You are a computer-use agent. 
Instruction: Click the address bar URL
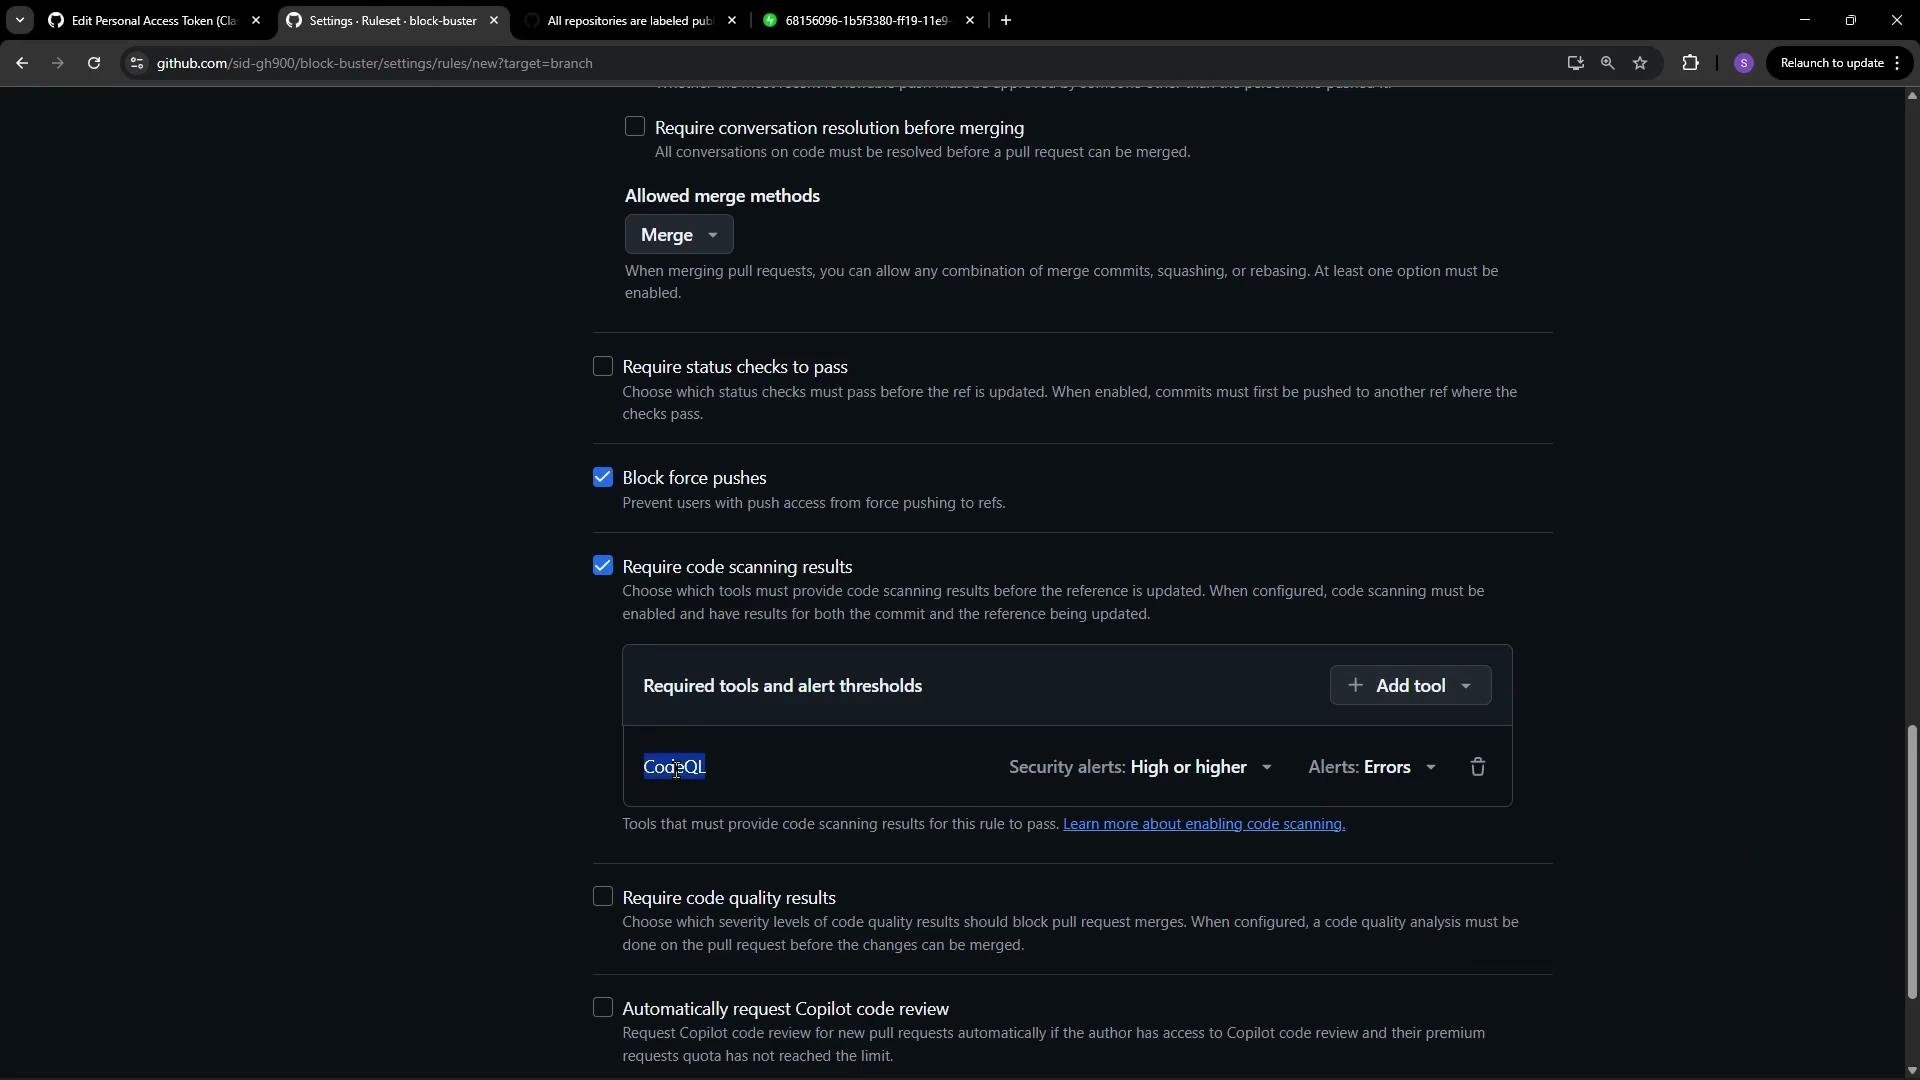tap(375, 63)
